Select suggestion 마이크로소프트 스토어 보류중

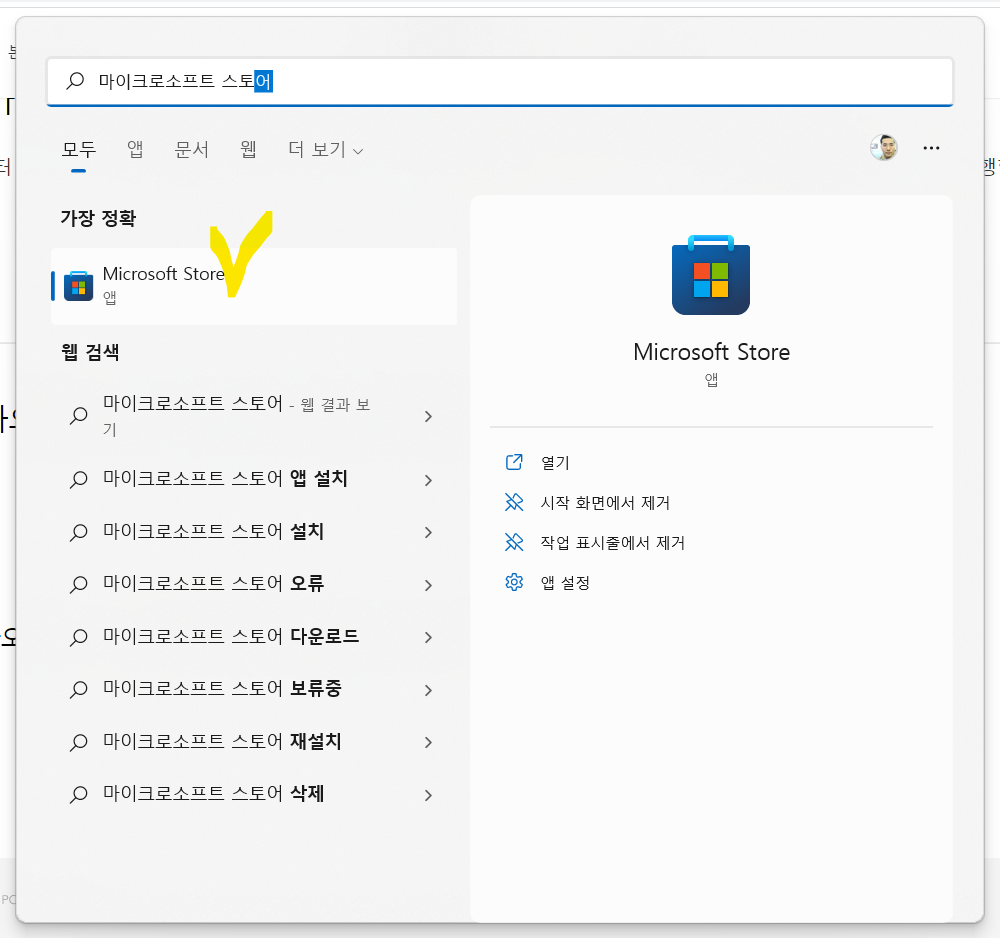pos(254,689)
